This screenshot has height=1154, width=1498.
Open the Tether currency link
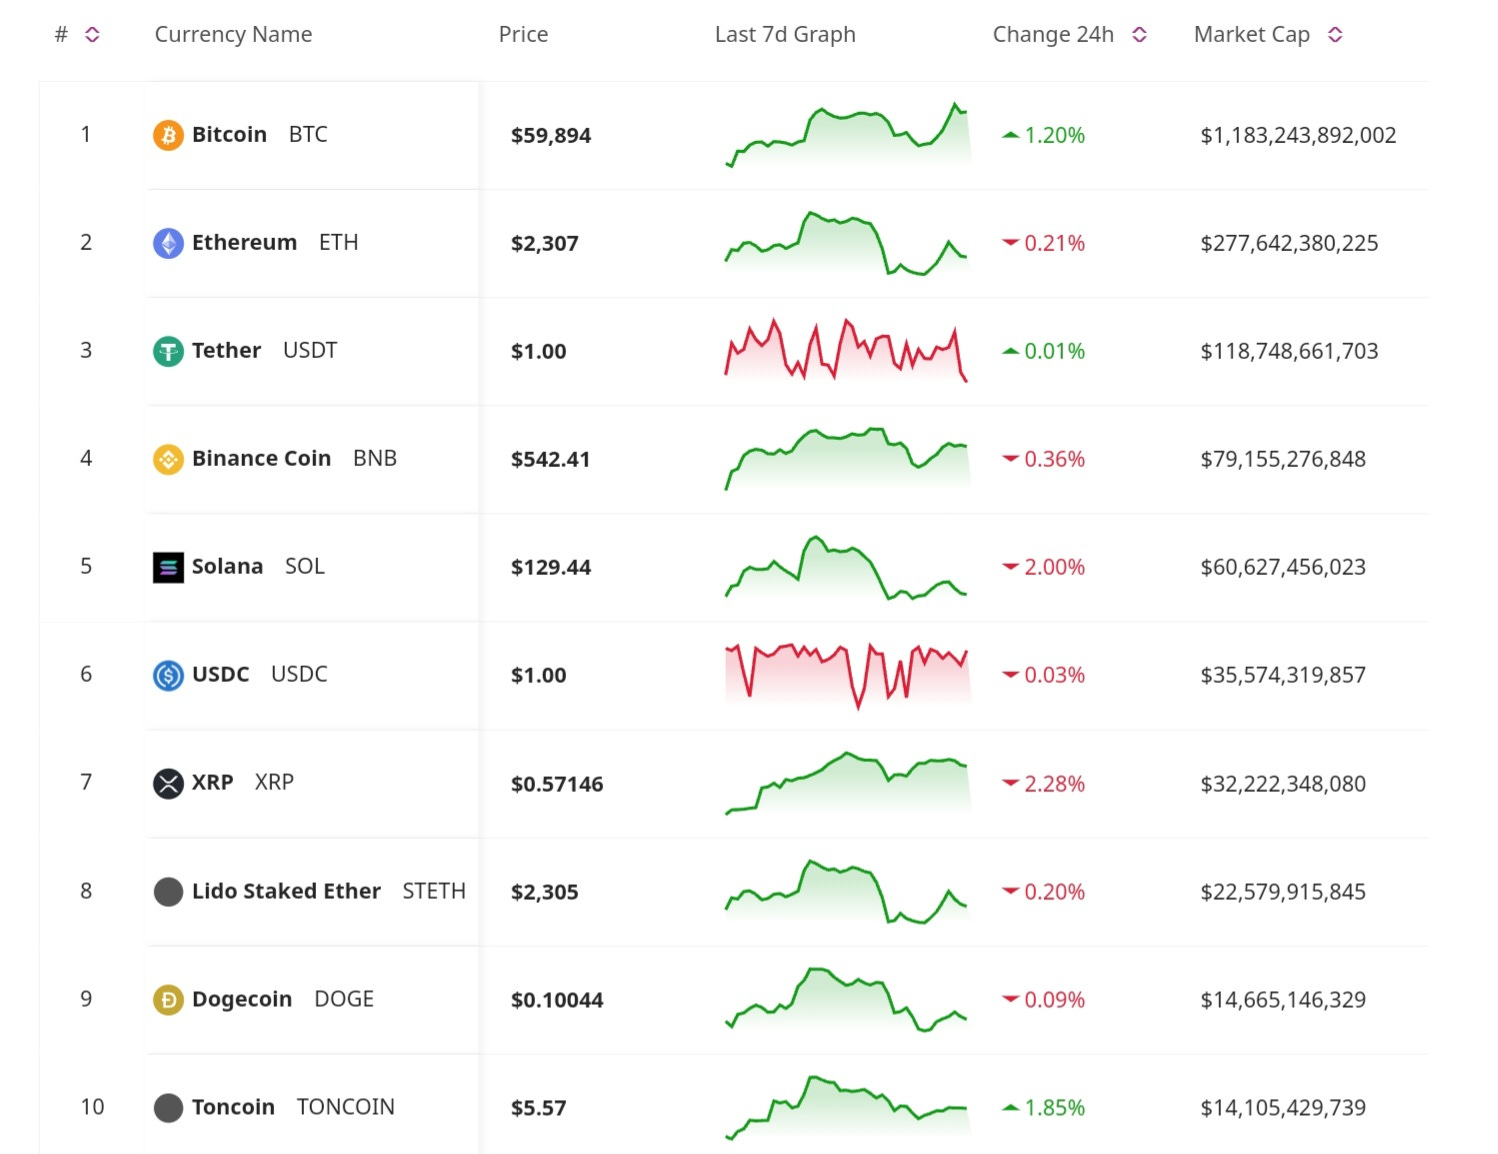pos(226,350)
